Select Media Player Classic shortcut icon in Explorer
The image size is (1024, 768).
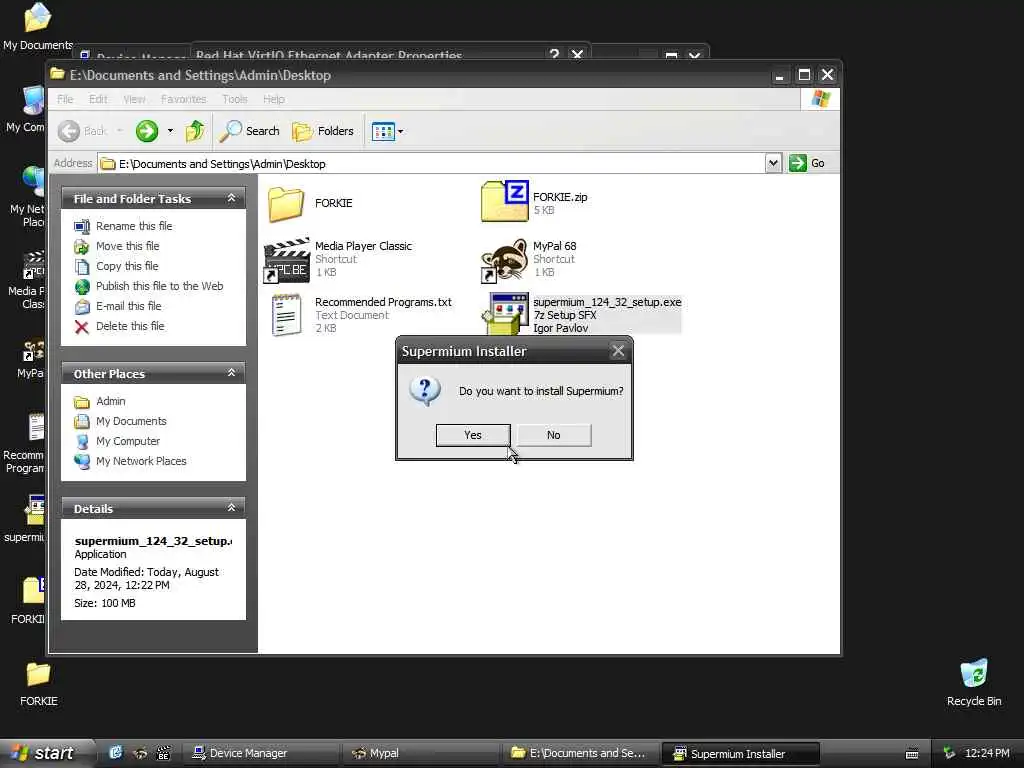(x=287, y=260)
